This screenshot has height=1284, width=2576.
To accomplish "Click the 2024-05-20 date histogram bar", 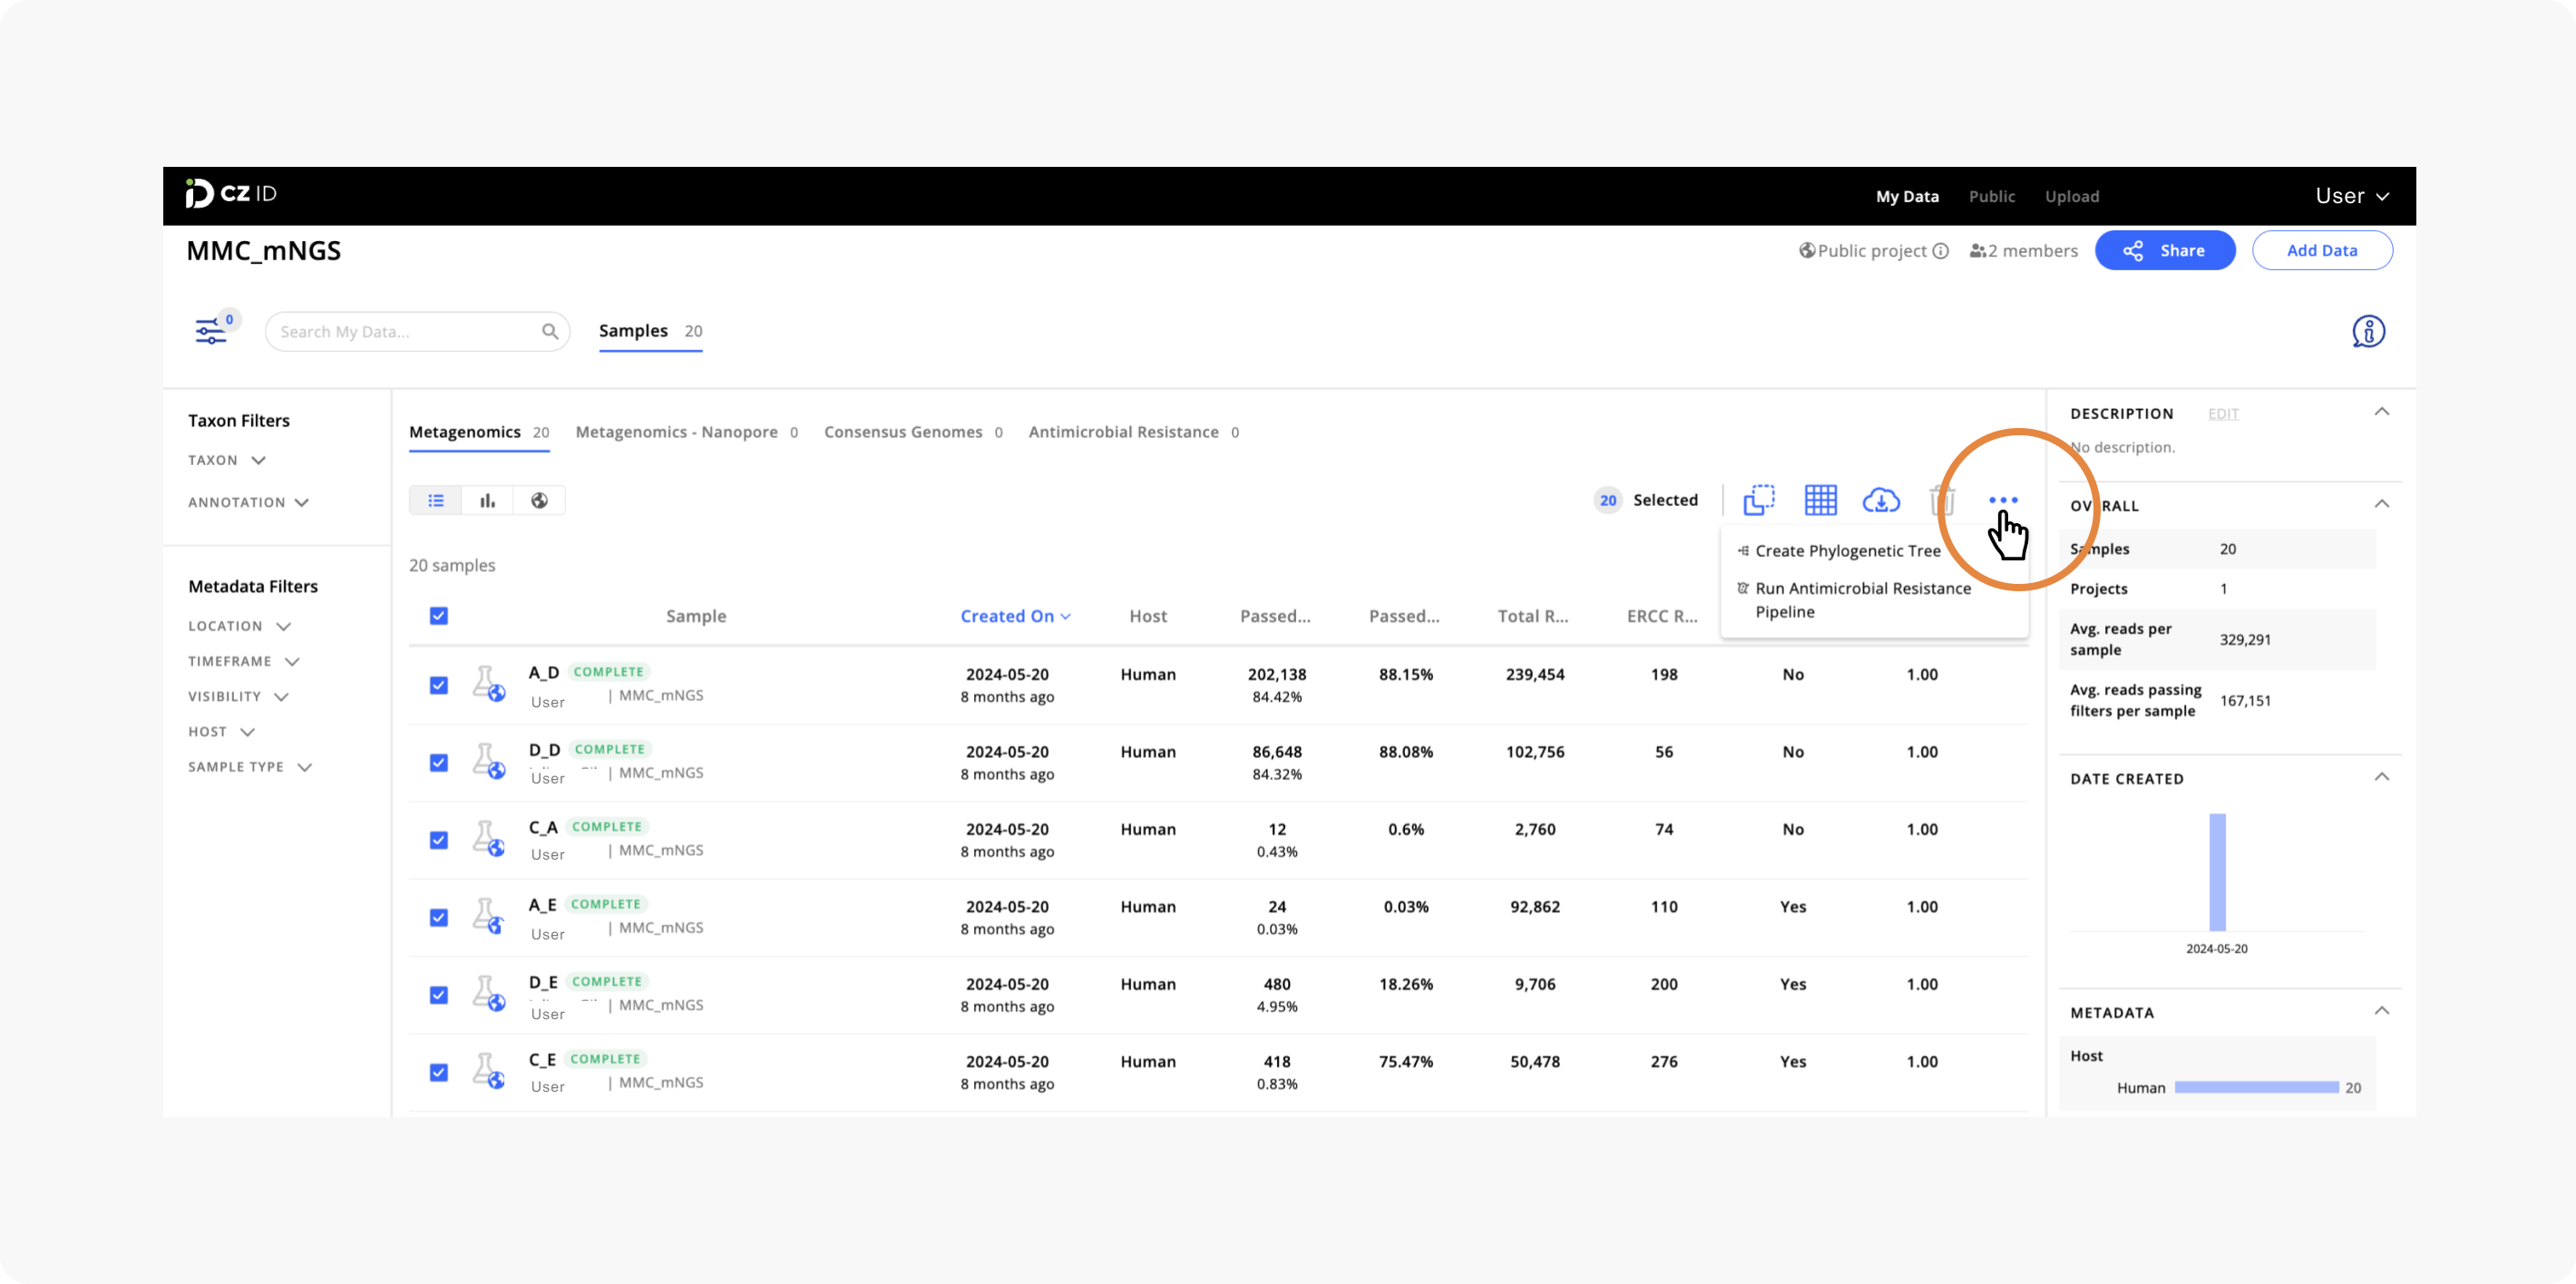I will click(2217, 872).
